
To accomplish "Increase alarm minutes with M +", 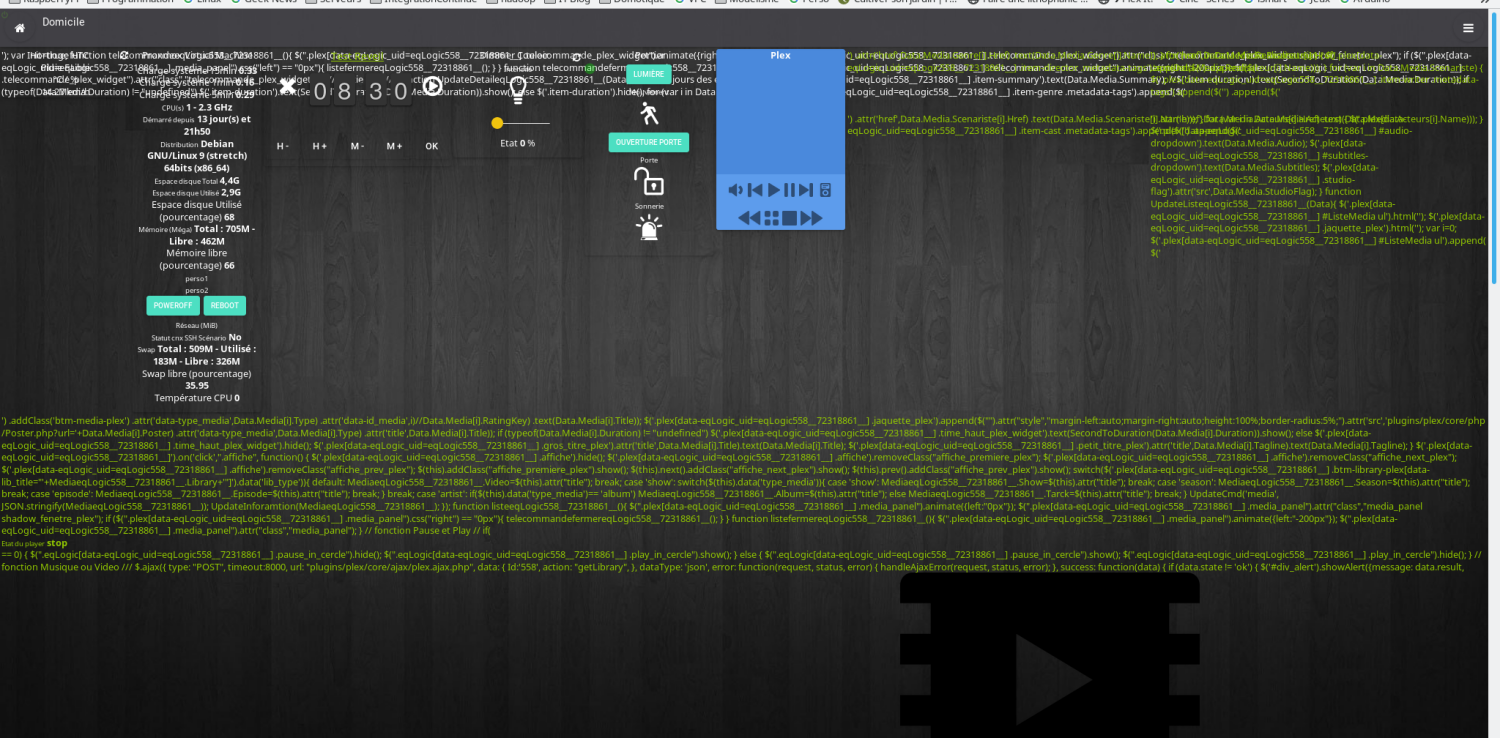I will point(394,146).
